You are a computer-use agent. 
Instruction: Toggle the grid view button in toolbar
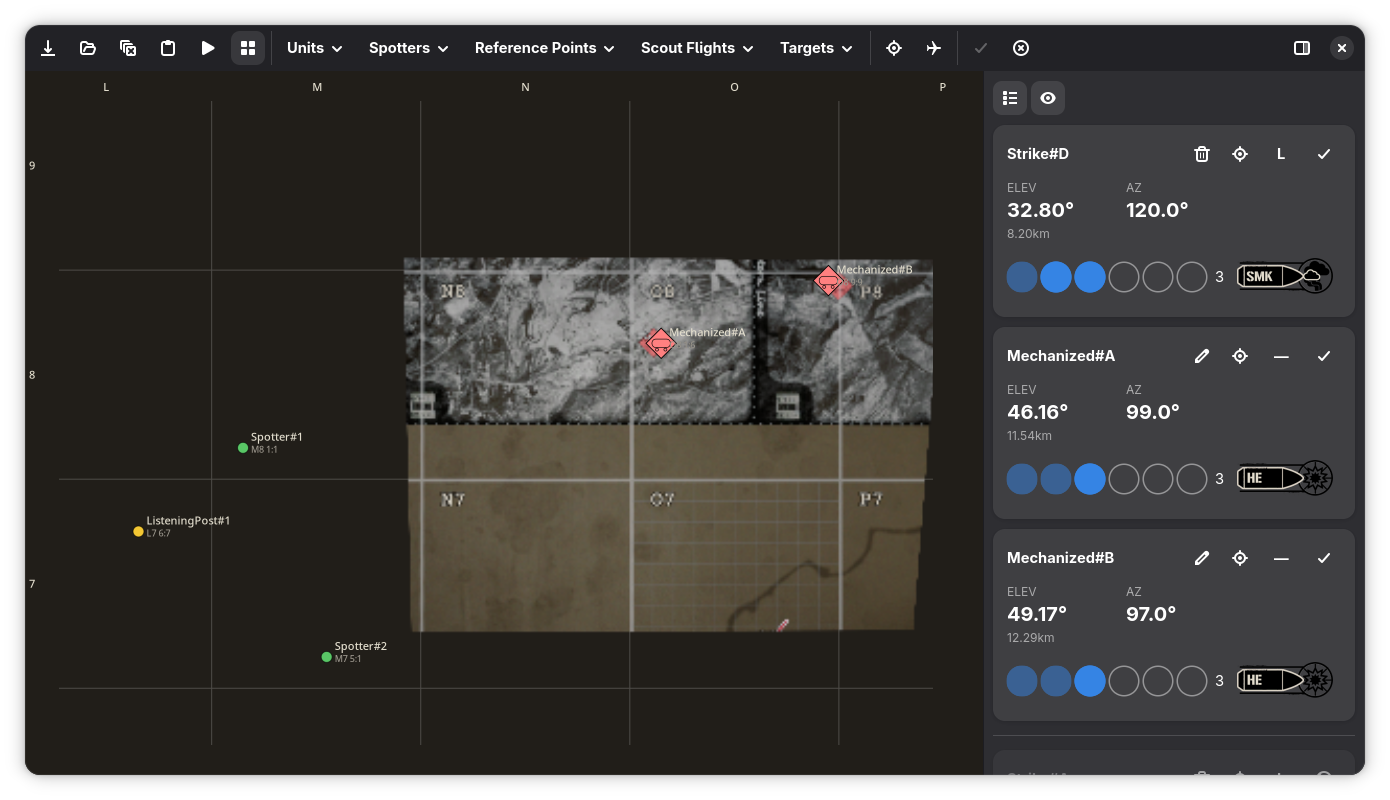coord(248,48)
